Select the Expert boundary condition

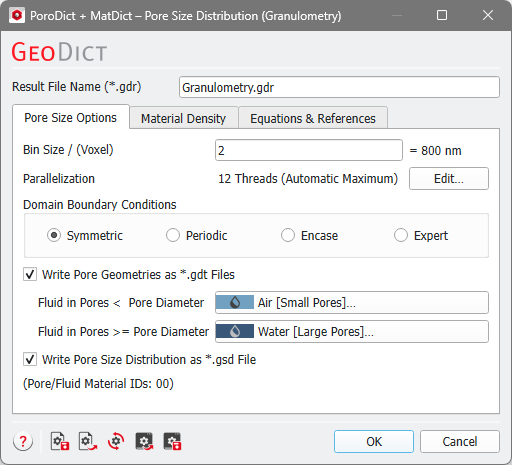401,235
